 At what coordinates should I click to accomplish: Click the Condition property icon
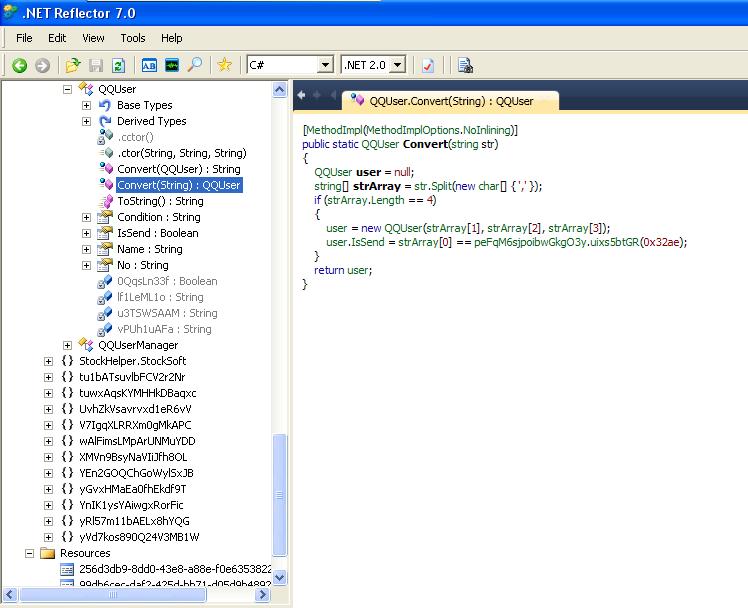point(105,217)
